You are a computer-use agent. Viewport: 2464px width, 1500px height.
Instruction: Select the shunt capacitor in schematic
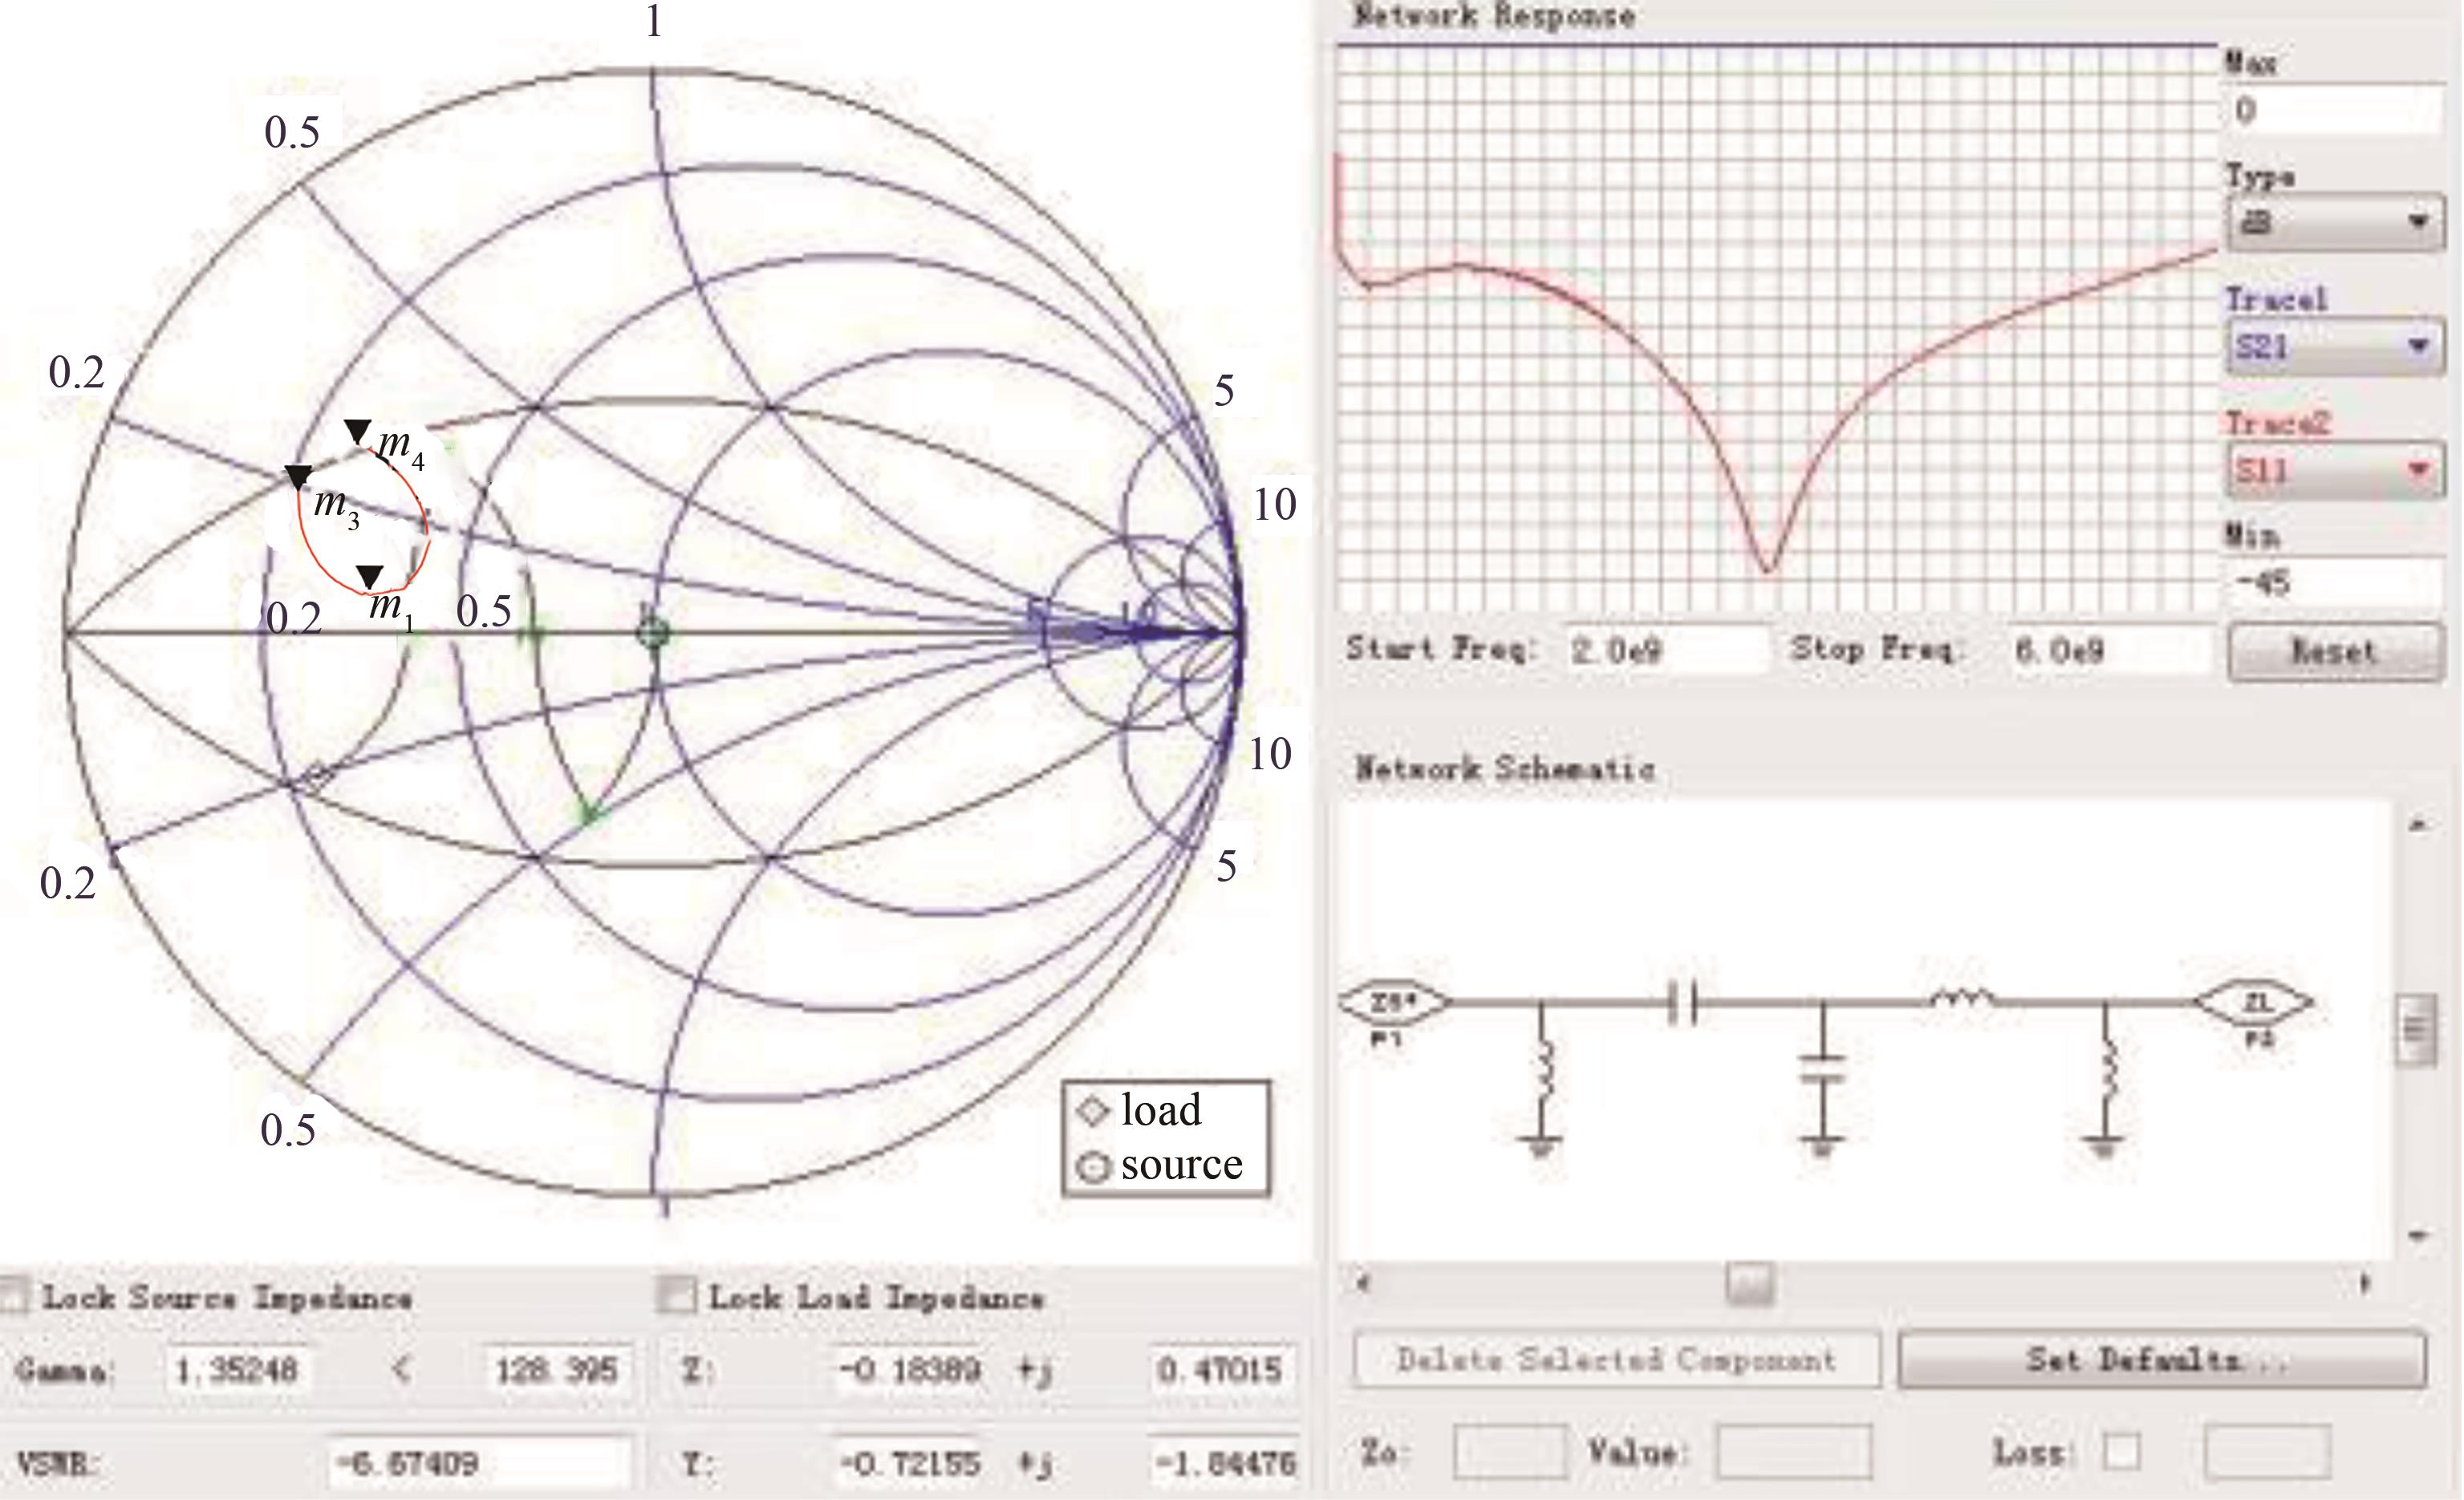click(1823, 1070)
